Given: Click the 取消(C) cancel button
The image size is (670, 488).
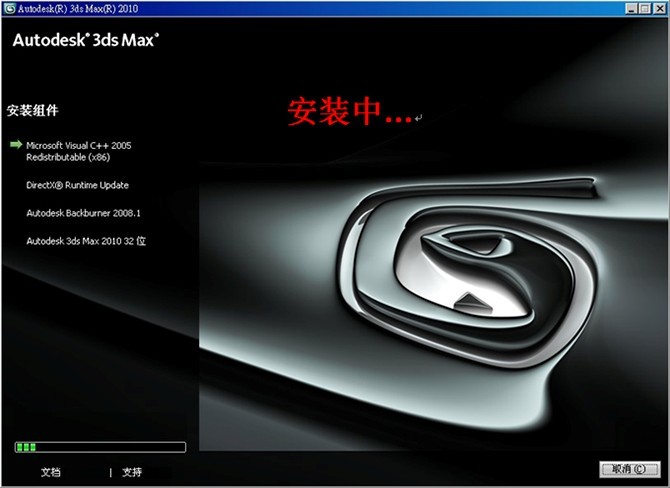Looking at the screenshot, I should [x=630, y=469].
